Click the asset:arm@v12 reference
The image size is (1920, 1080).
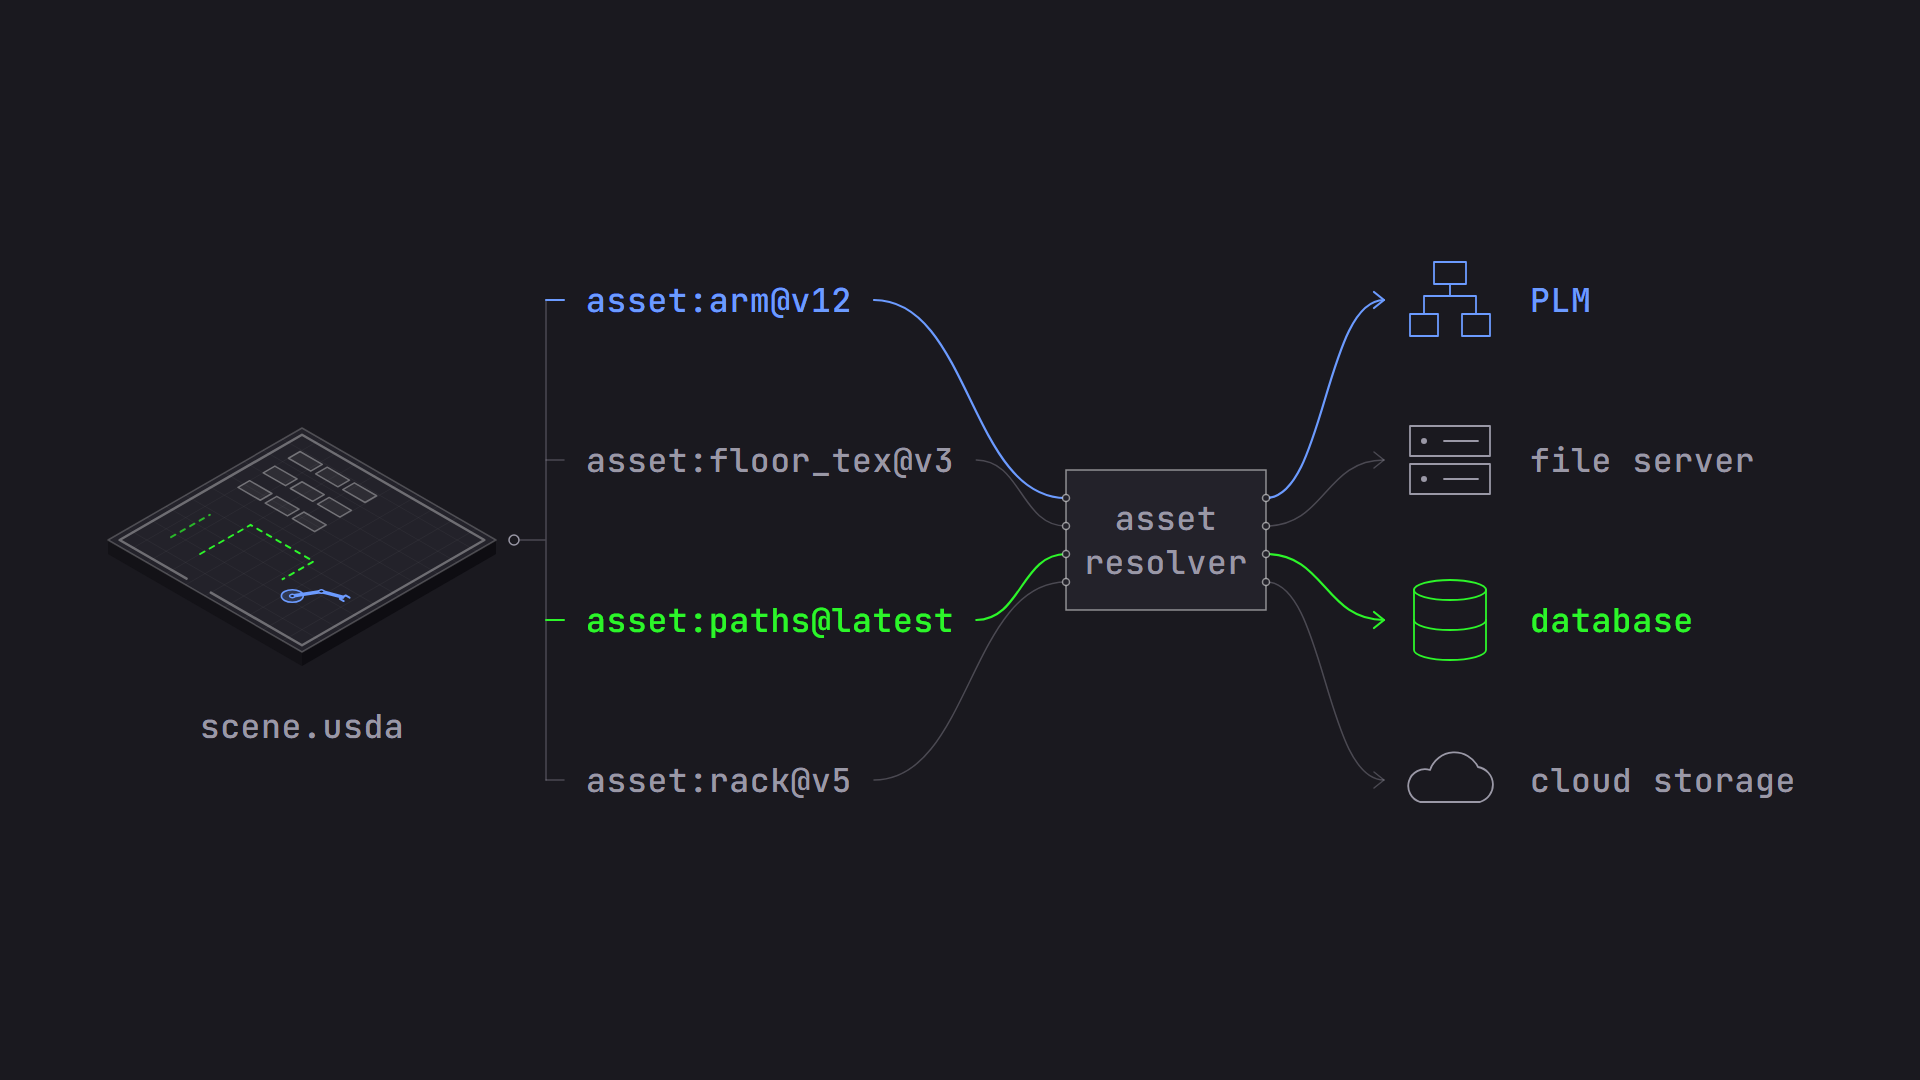tap(718, 301)
